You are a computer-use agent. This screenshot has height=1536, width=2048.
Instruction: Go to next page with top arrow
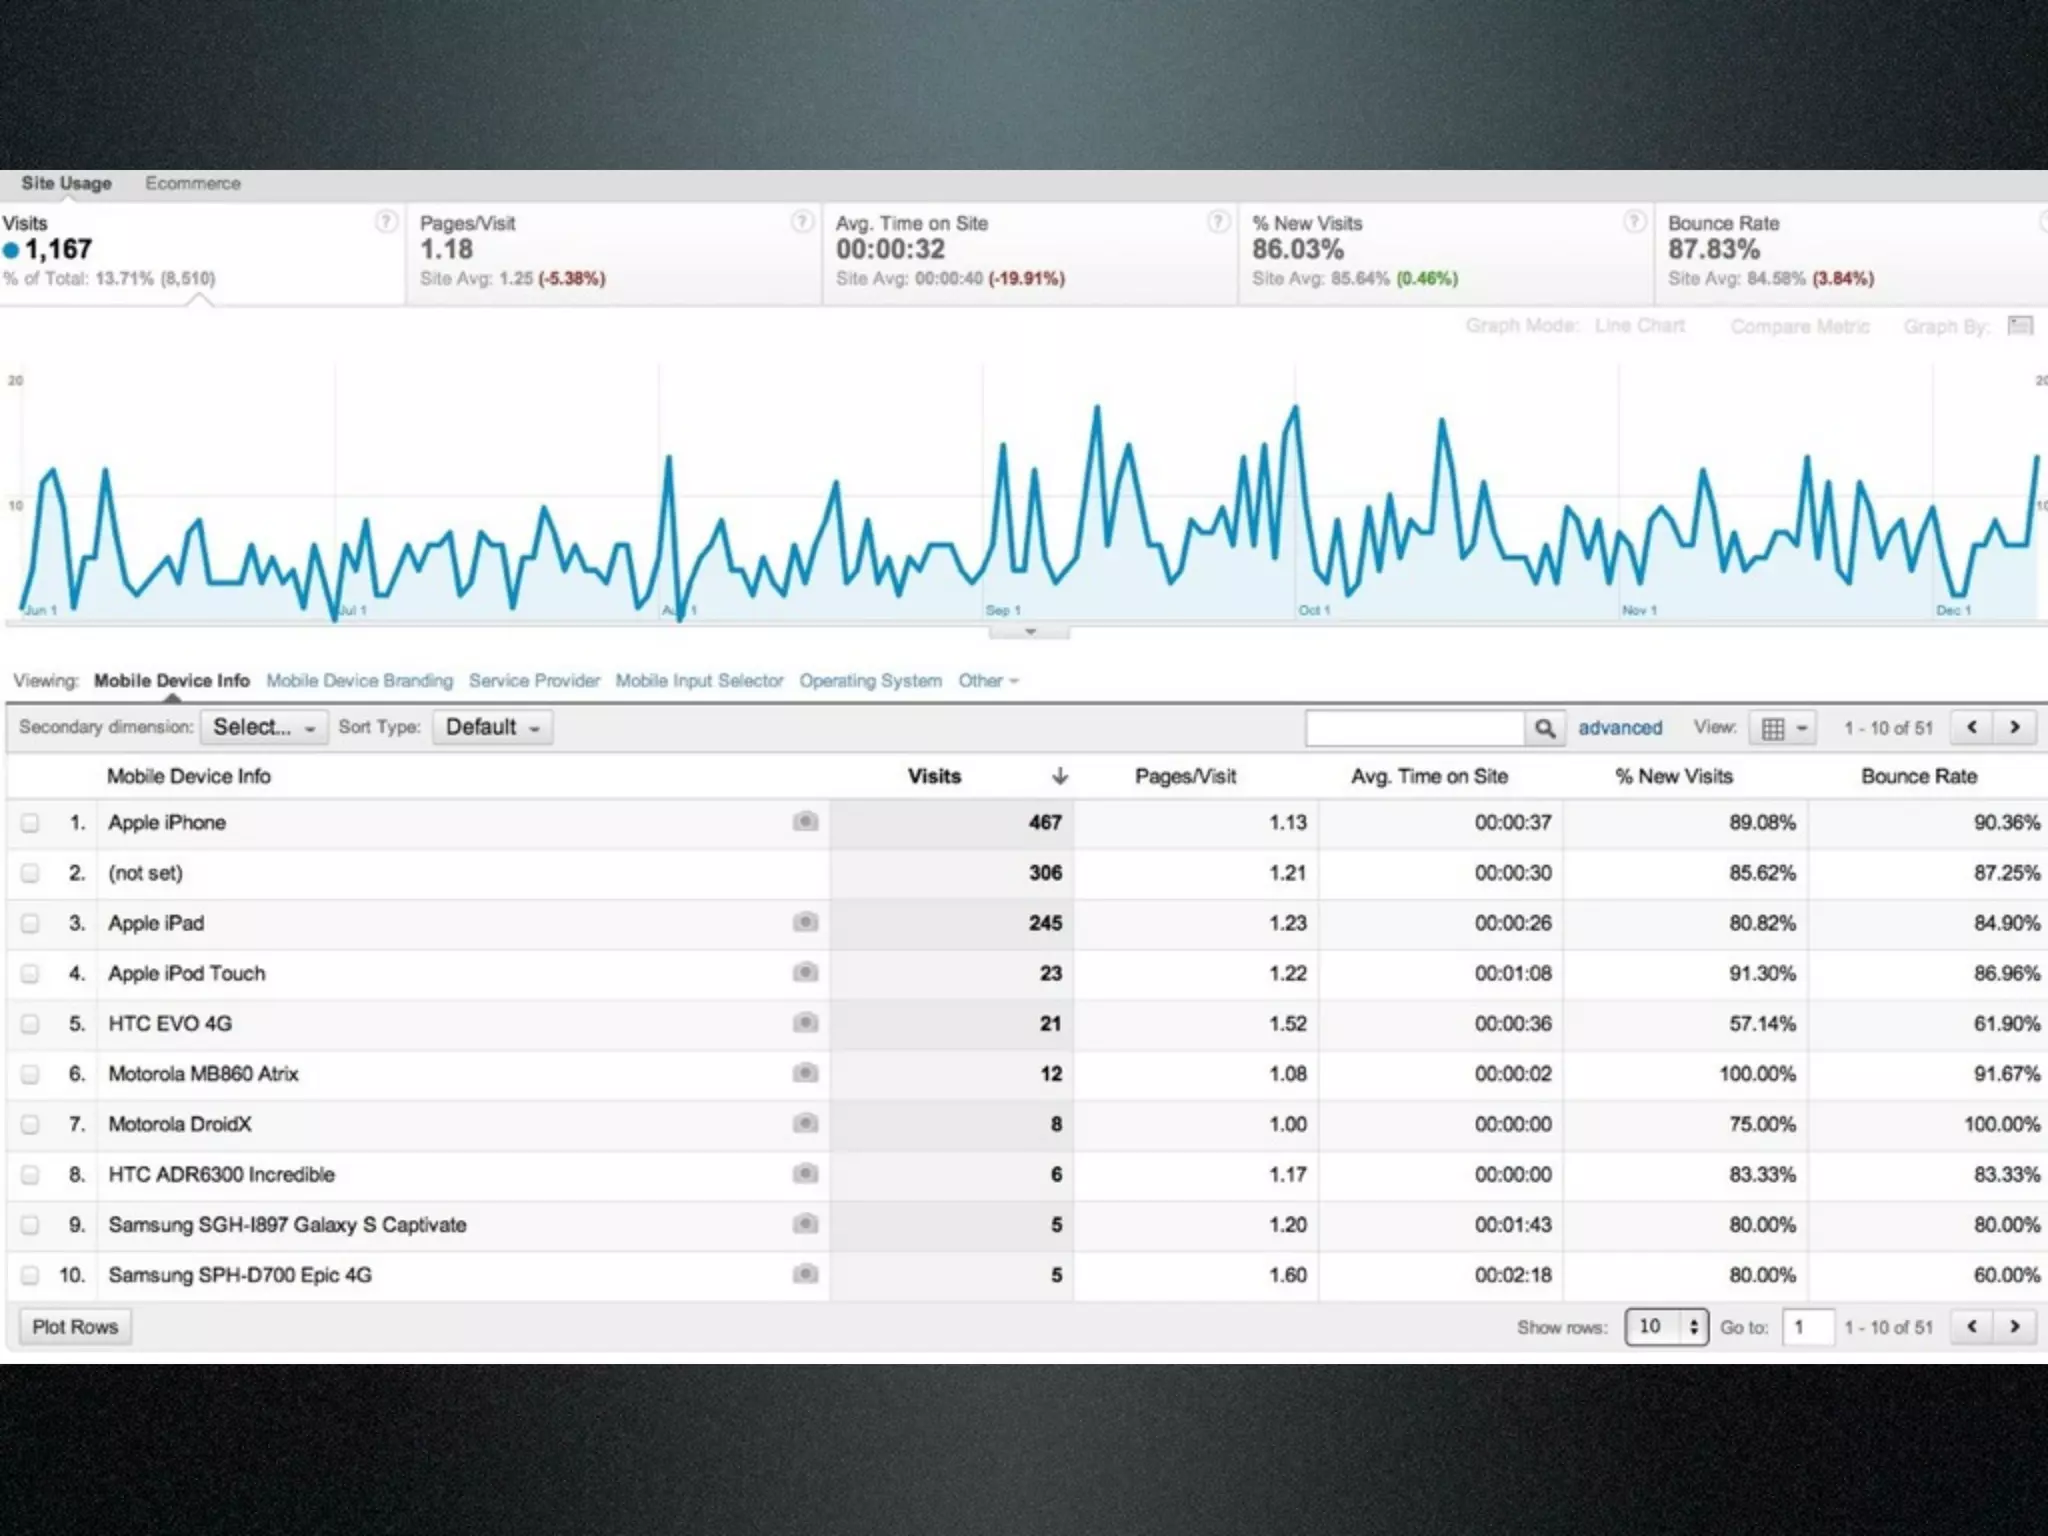point(2014,727)
